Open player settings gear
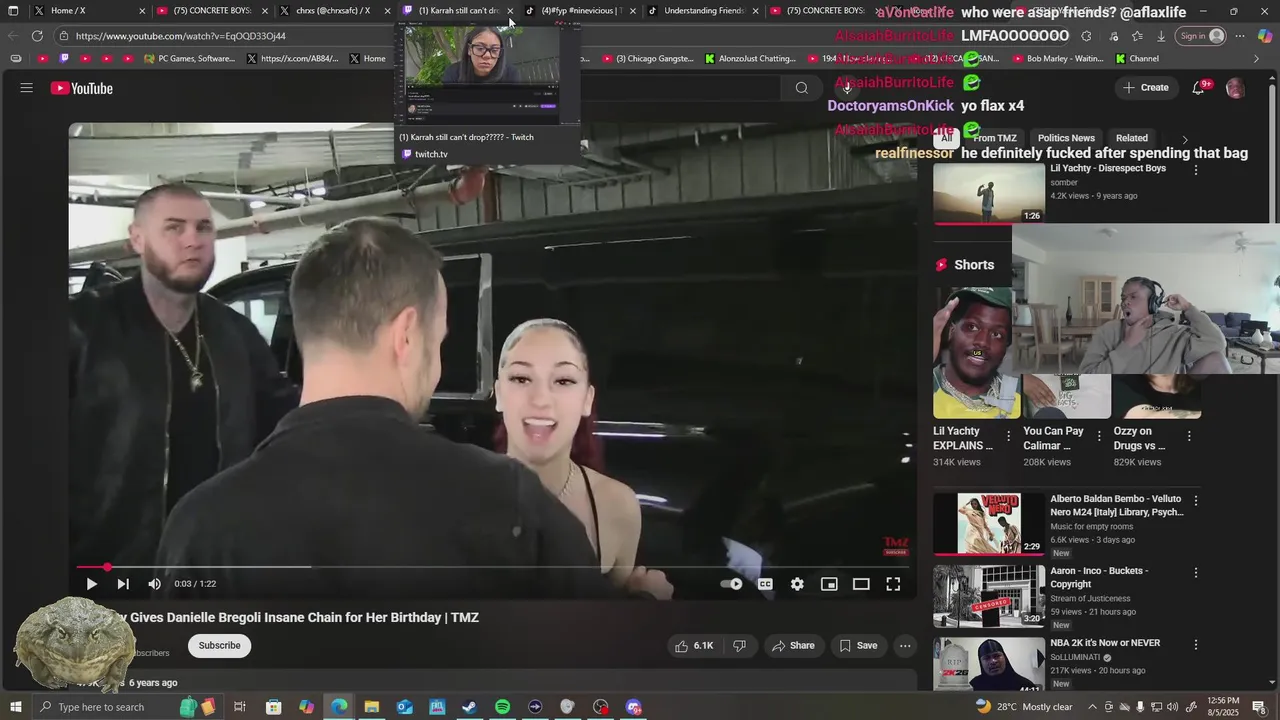The image size is (1280, 720). click(x=797, y=584)
